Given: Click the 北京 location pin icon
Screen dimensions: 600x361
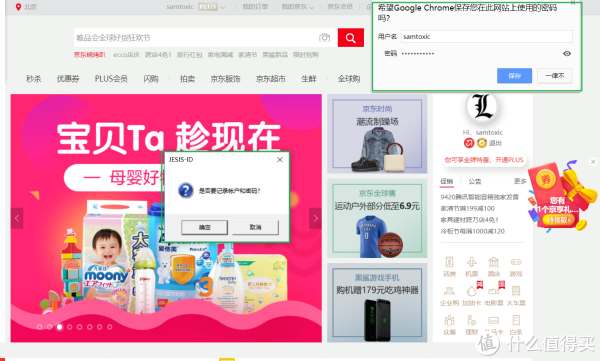Looking at the screenshot, I should pyautogui.click(x=18, y=7).
